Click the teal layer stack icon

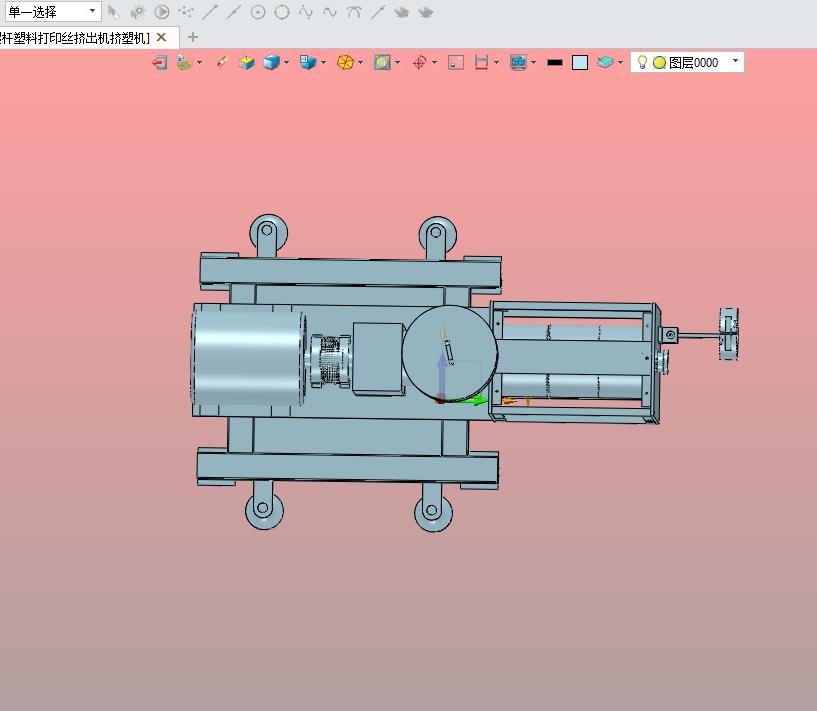[605, 63]
